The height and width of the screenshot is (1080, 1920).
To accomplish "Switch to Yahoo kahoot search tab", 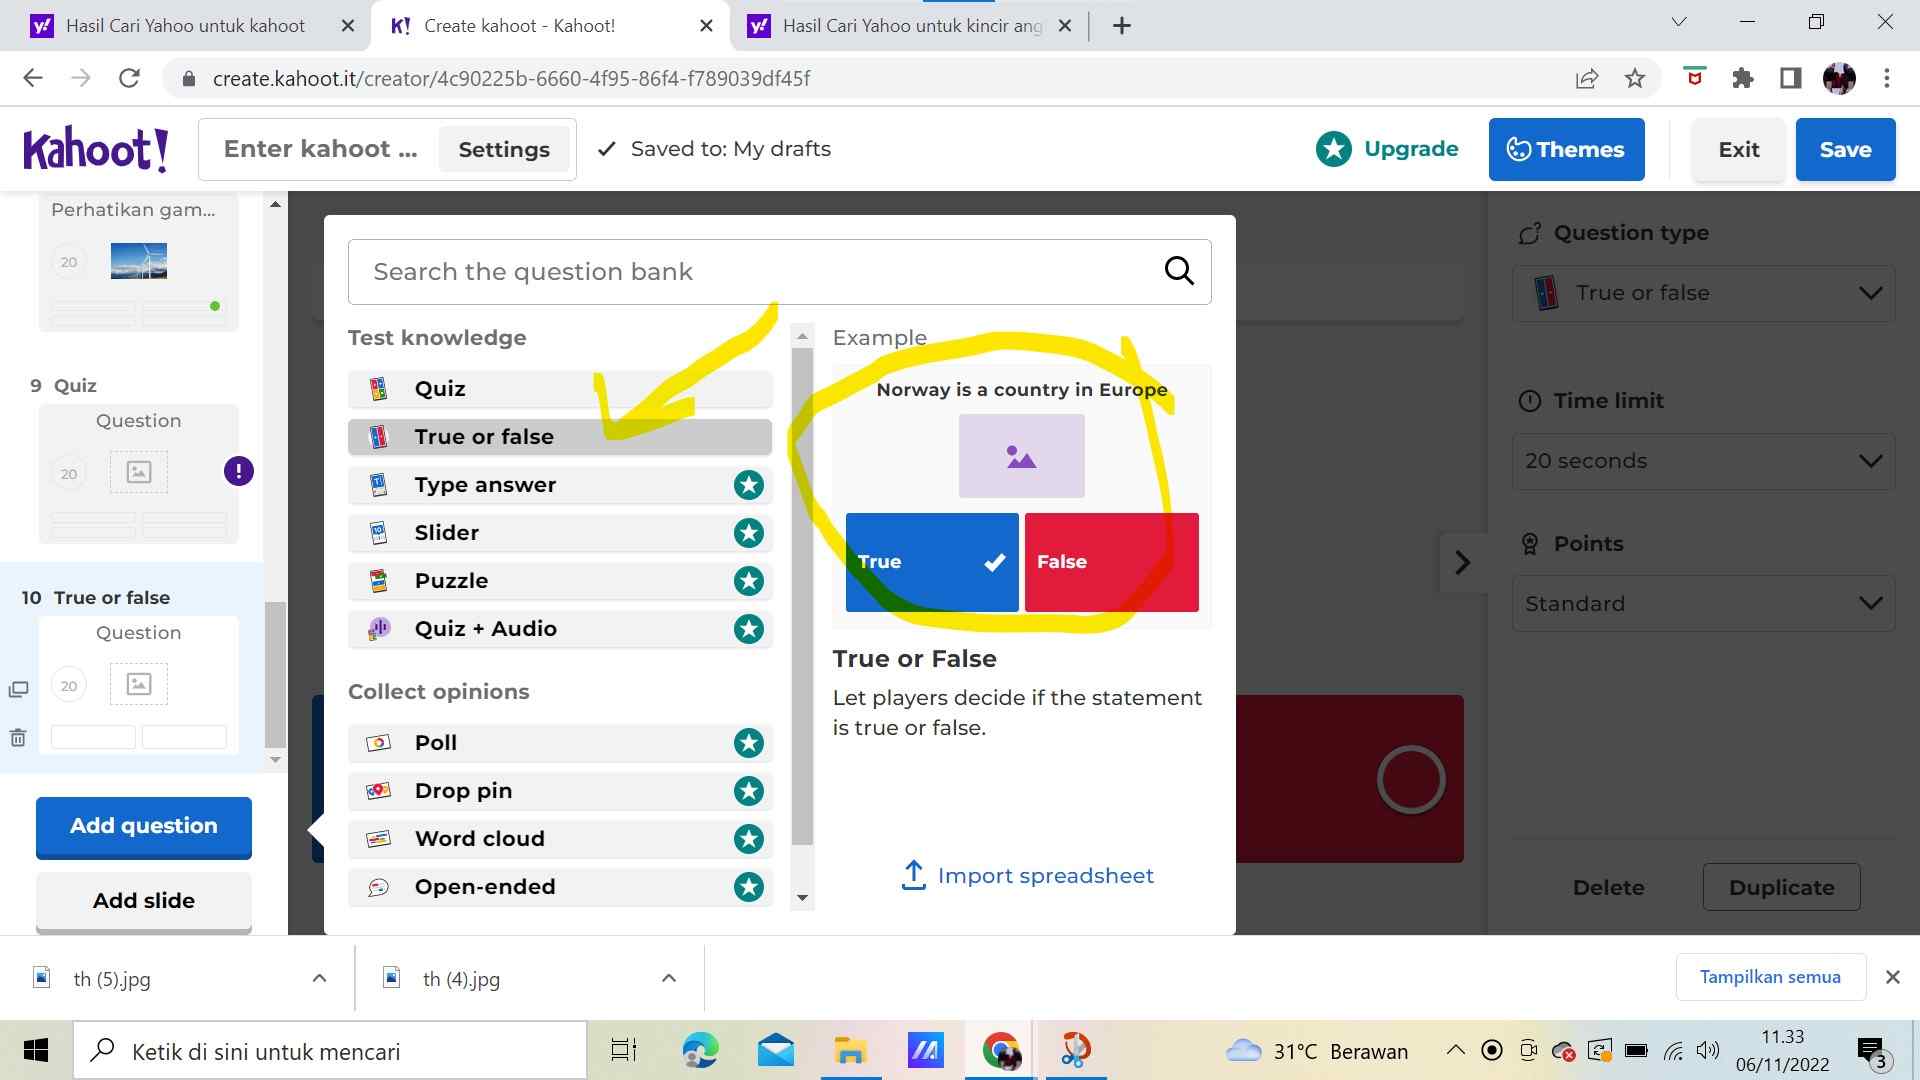I will pos(185,26).
